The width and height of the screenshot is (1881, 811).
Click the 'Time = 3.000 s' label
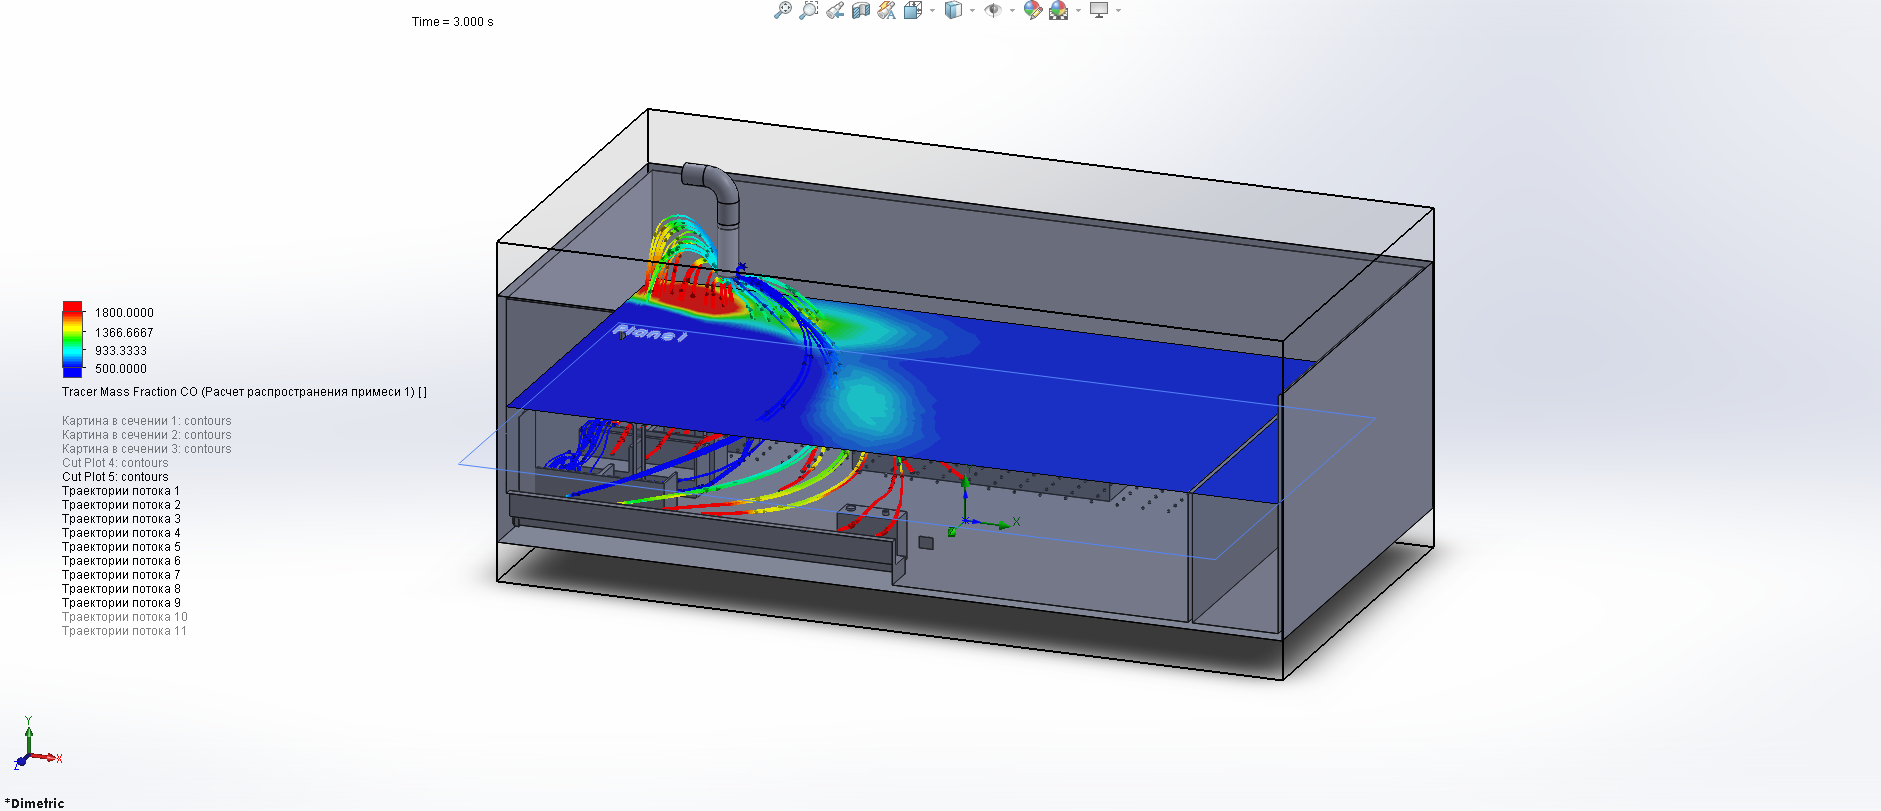pos(452,22)
